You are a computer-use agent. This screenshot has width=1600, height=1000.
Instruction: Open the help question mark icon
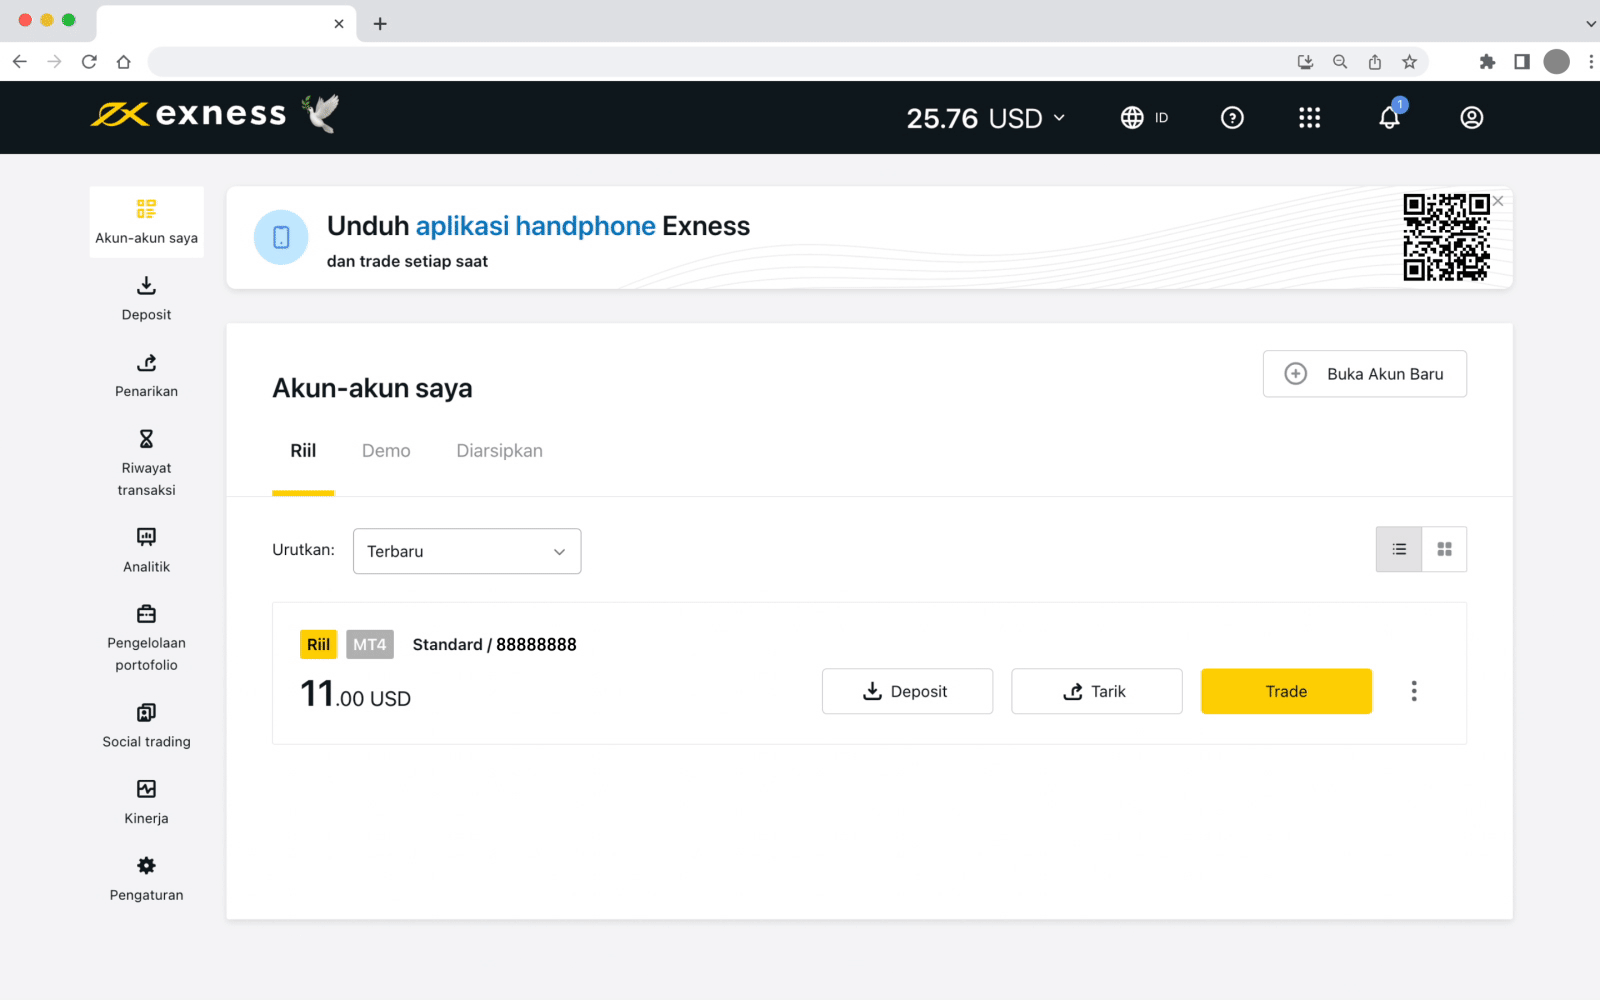point(1232,118)
